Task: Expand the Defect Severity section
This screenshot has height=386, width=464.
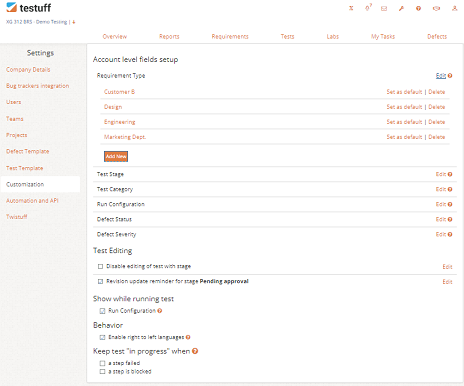Action: pyautogui.click(x=116, y=234)
